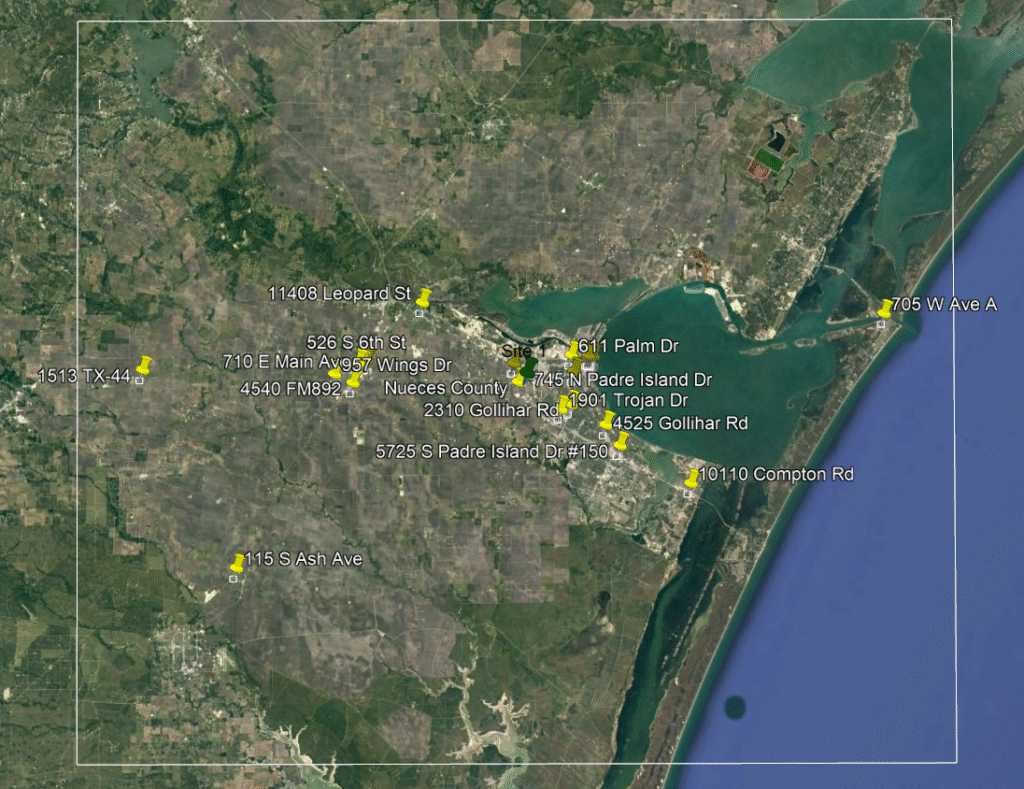The height and width of the screenshot is (789, 1024).
Task: Click the 1513 TX-44 pushpin marker
Action: tap(144, 364)
